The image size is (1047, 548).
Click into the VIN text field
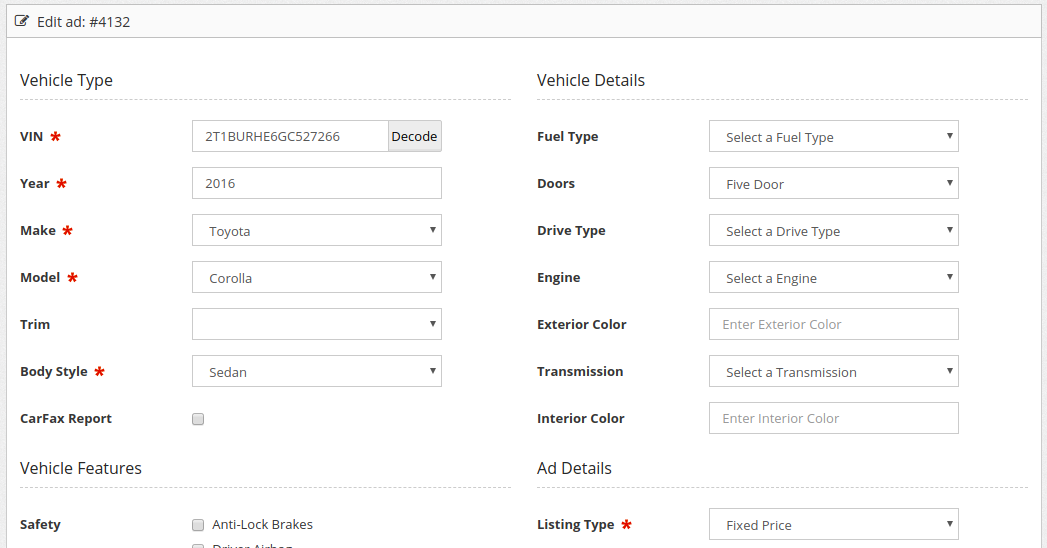coord(290,137)
